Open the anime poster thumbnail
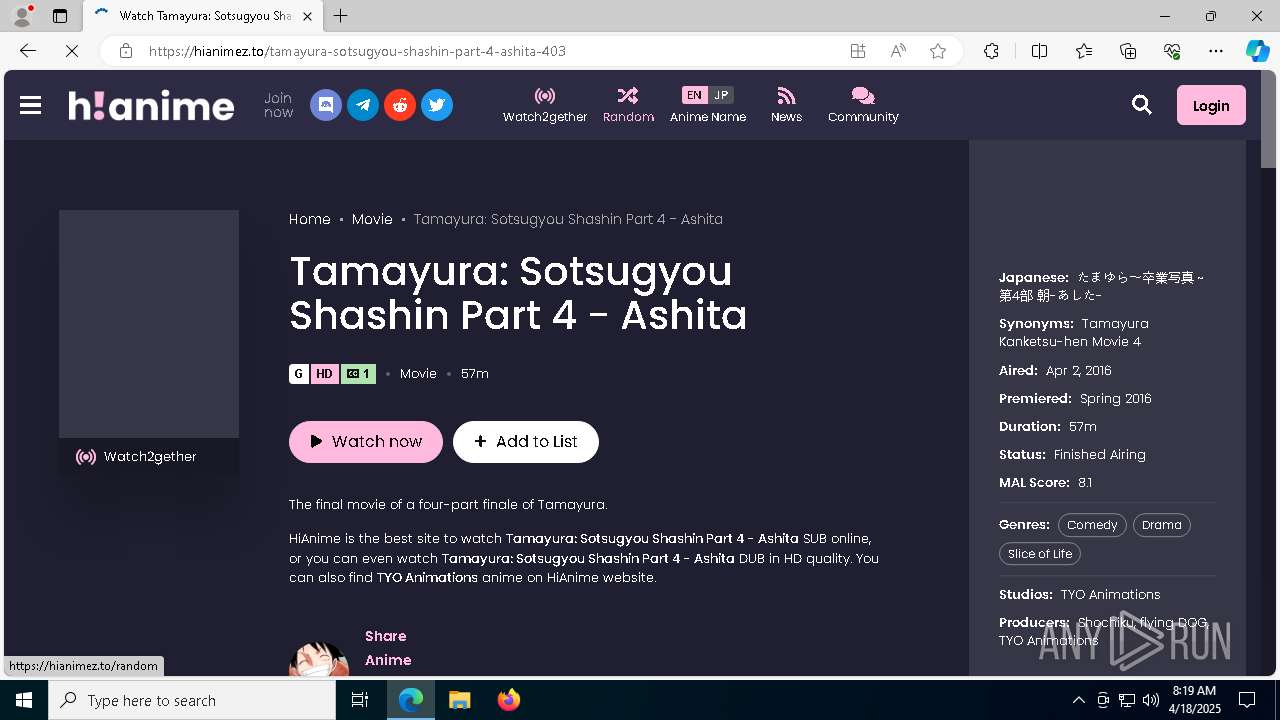The image size is (1280, 720). [x=149, y=324]
